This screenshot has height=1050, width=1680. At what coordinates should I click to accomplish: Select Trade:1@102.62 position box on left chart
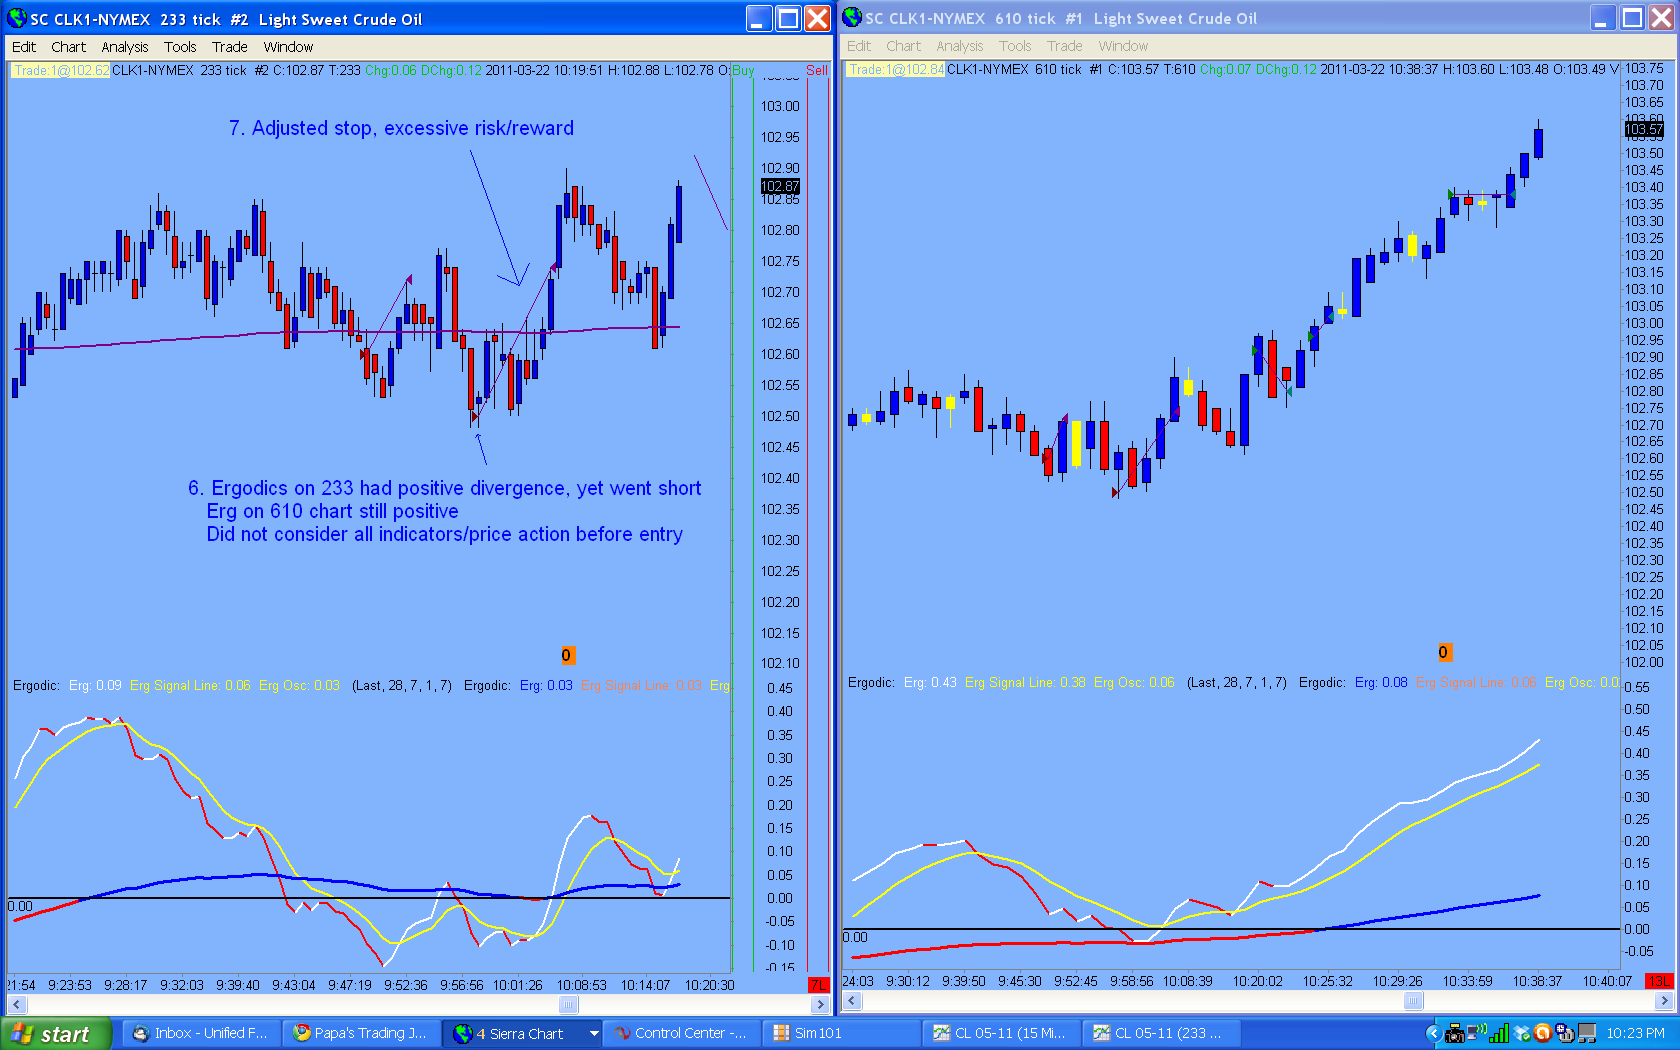[60, 70]
